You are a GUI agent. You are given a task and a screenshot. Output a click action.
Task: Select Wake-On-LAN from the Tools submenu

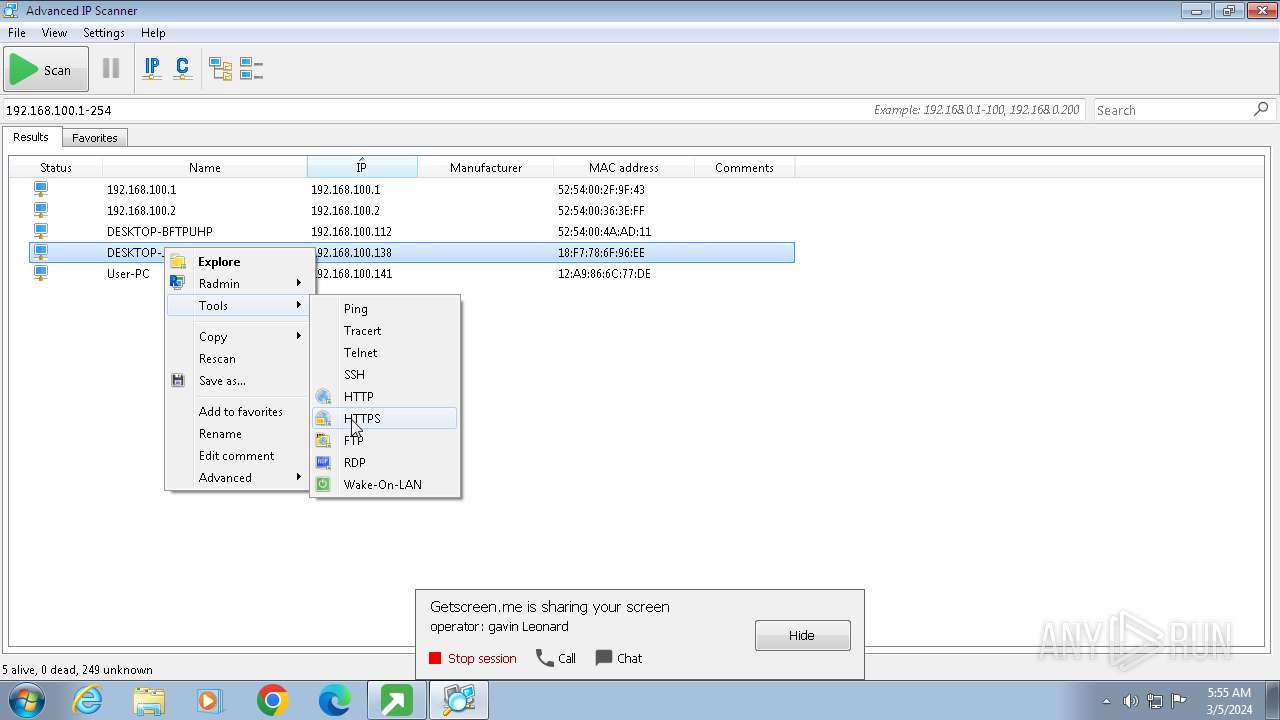point(385,485)
